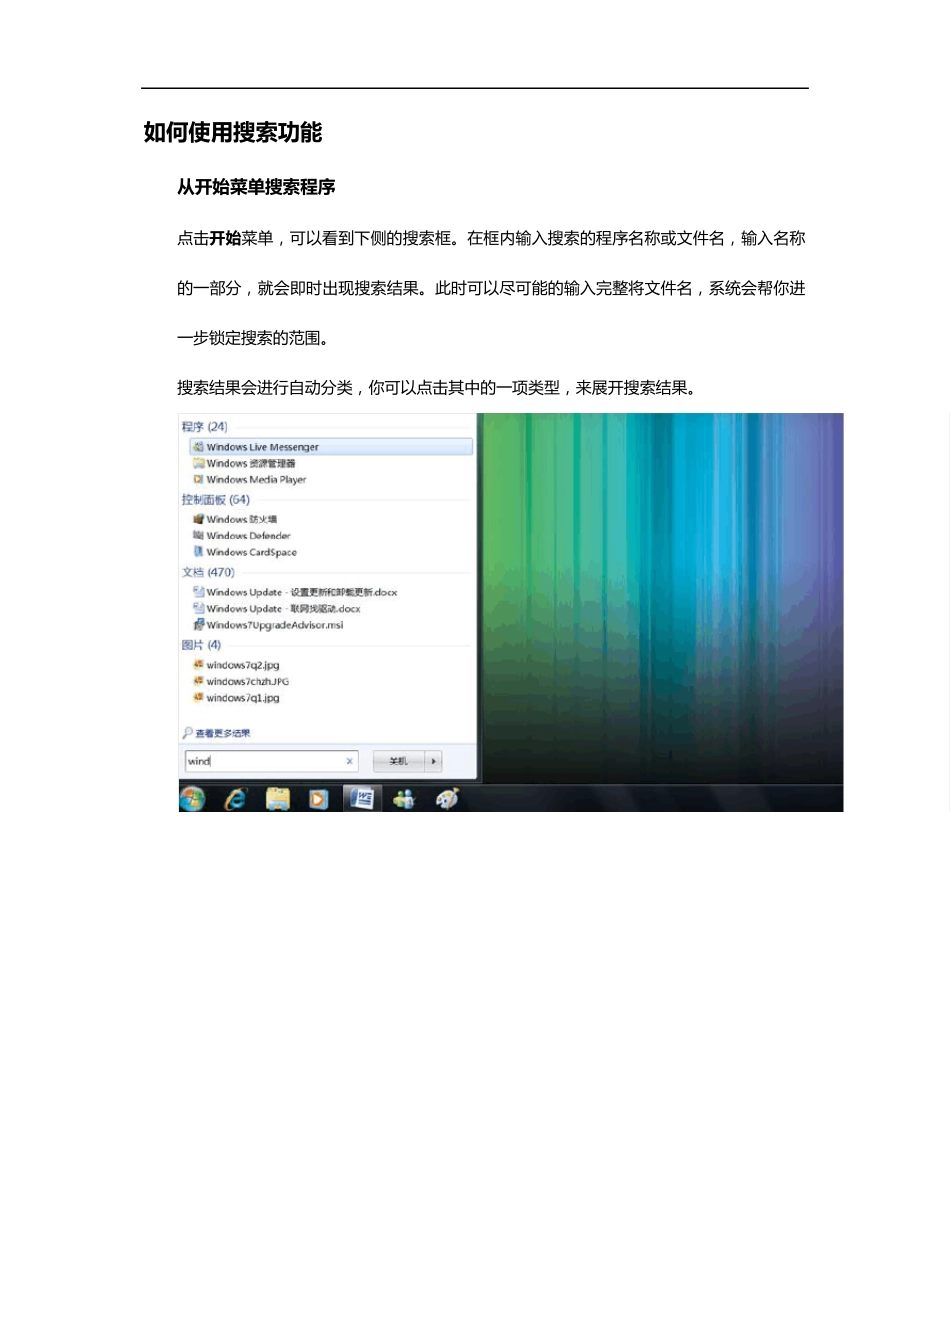Clear the search box with X
This screenshot has height=1344, width=950.
point(349,761)
